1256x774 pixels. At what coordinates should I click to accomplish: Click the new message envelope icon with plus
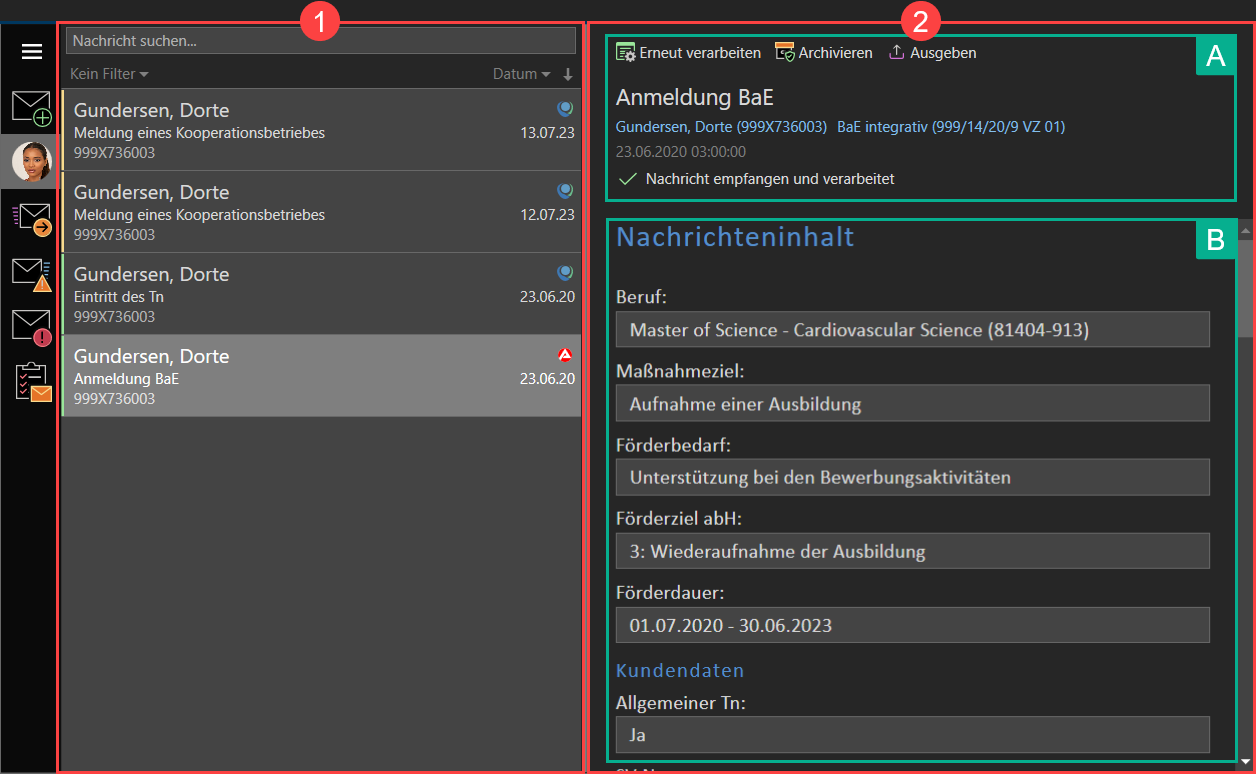coord(31,108)
